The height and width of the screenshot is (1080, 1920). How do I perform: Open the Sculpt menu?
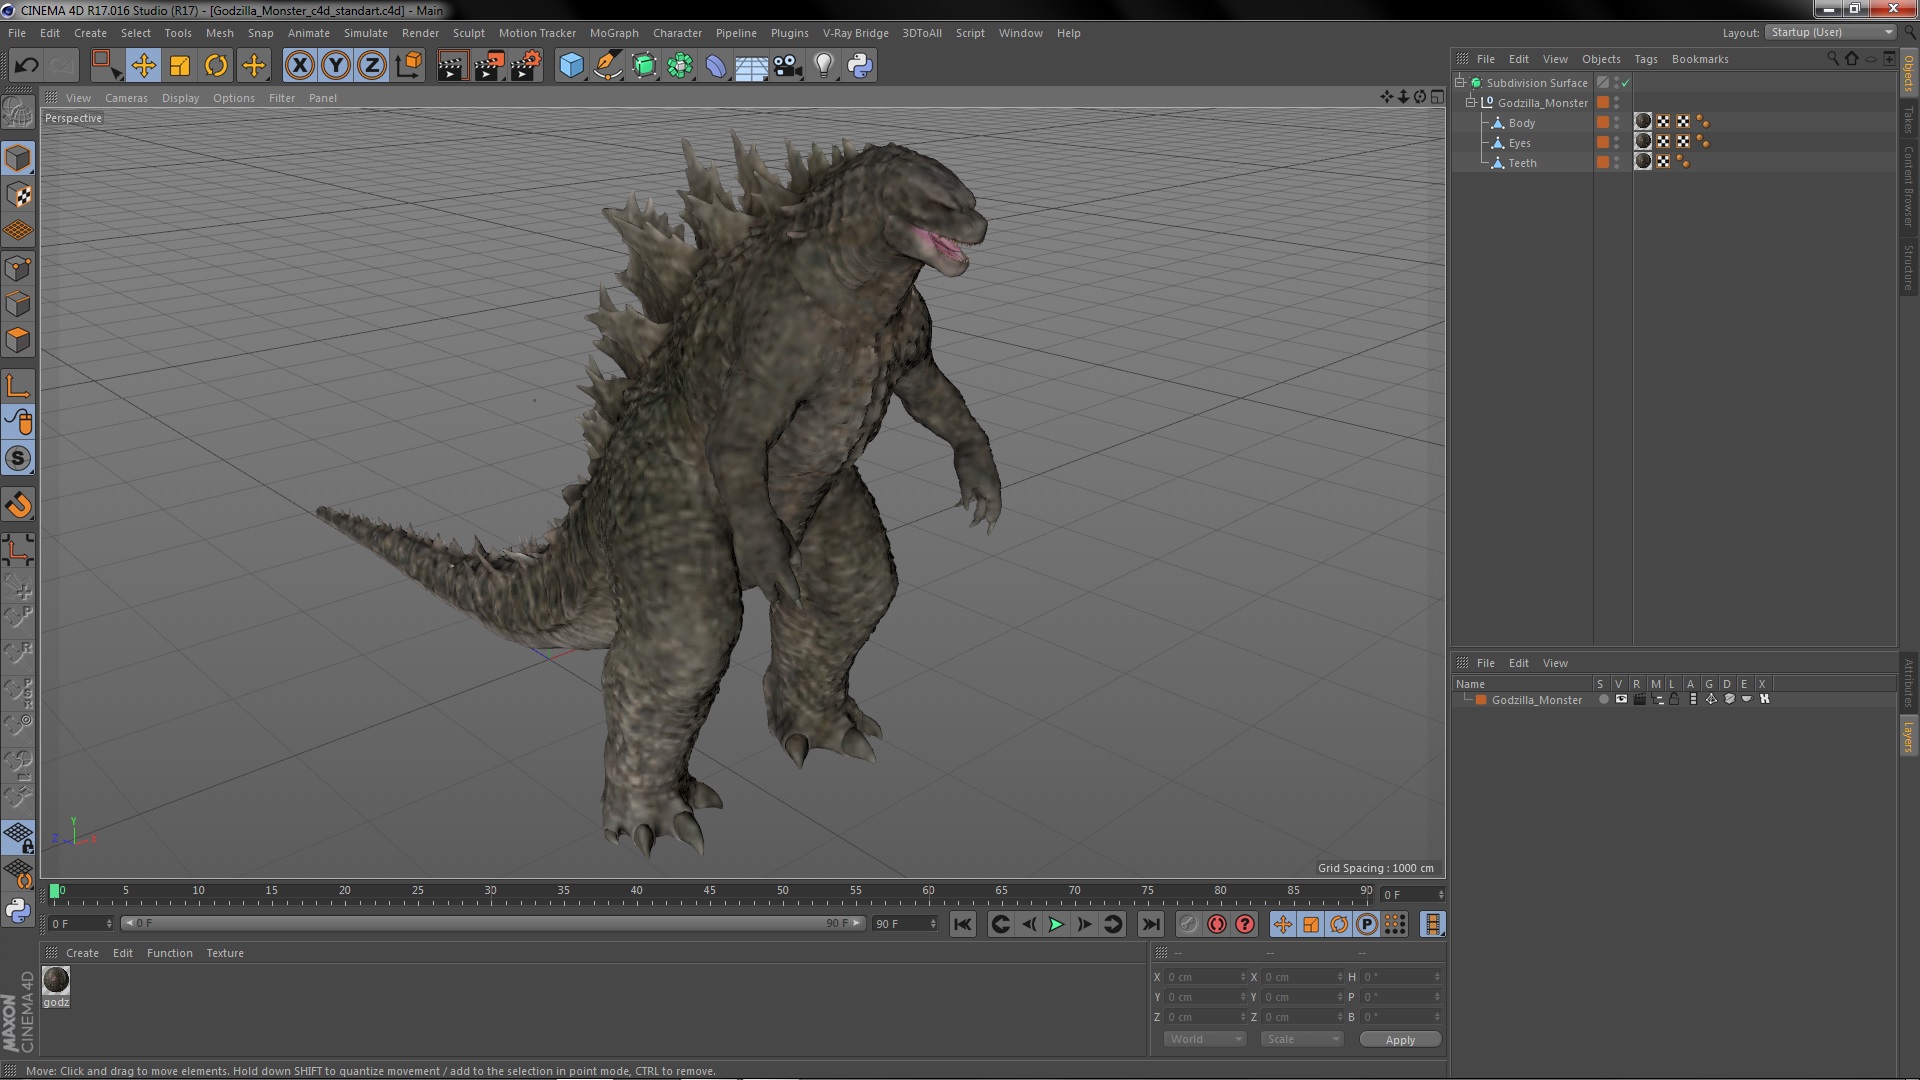468,33
